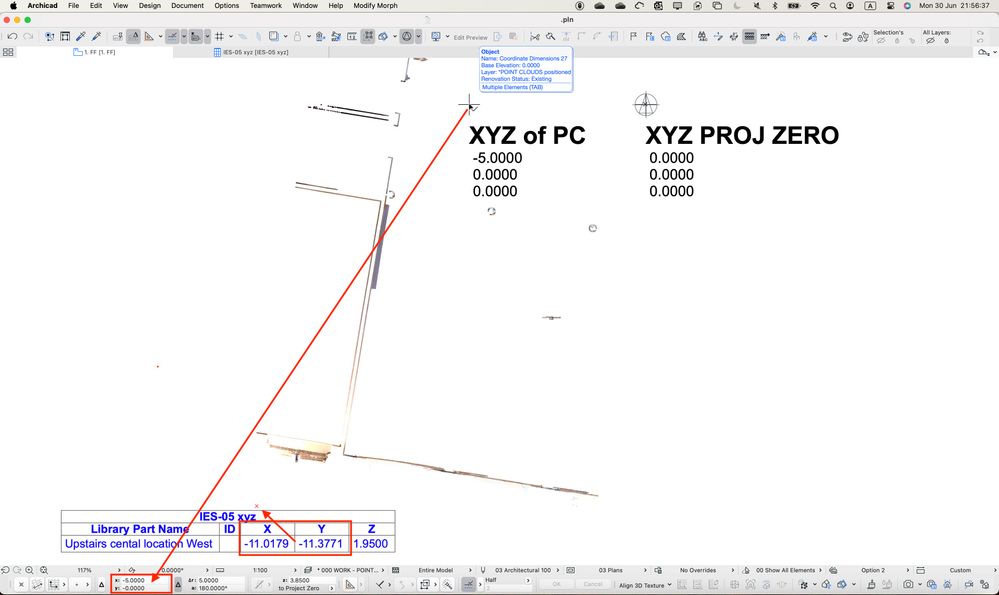The height and width of the screenshot is (595, 999).
Task: Click Edit Preview button in toolbar
Action: tap(470, 38)
